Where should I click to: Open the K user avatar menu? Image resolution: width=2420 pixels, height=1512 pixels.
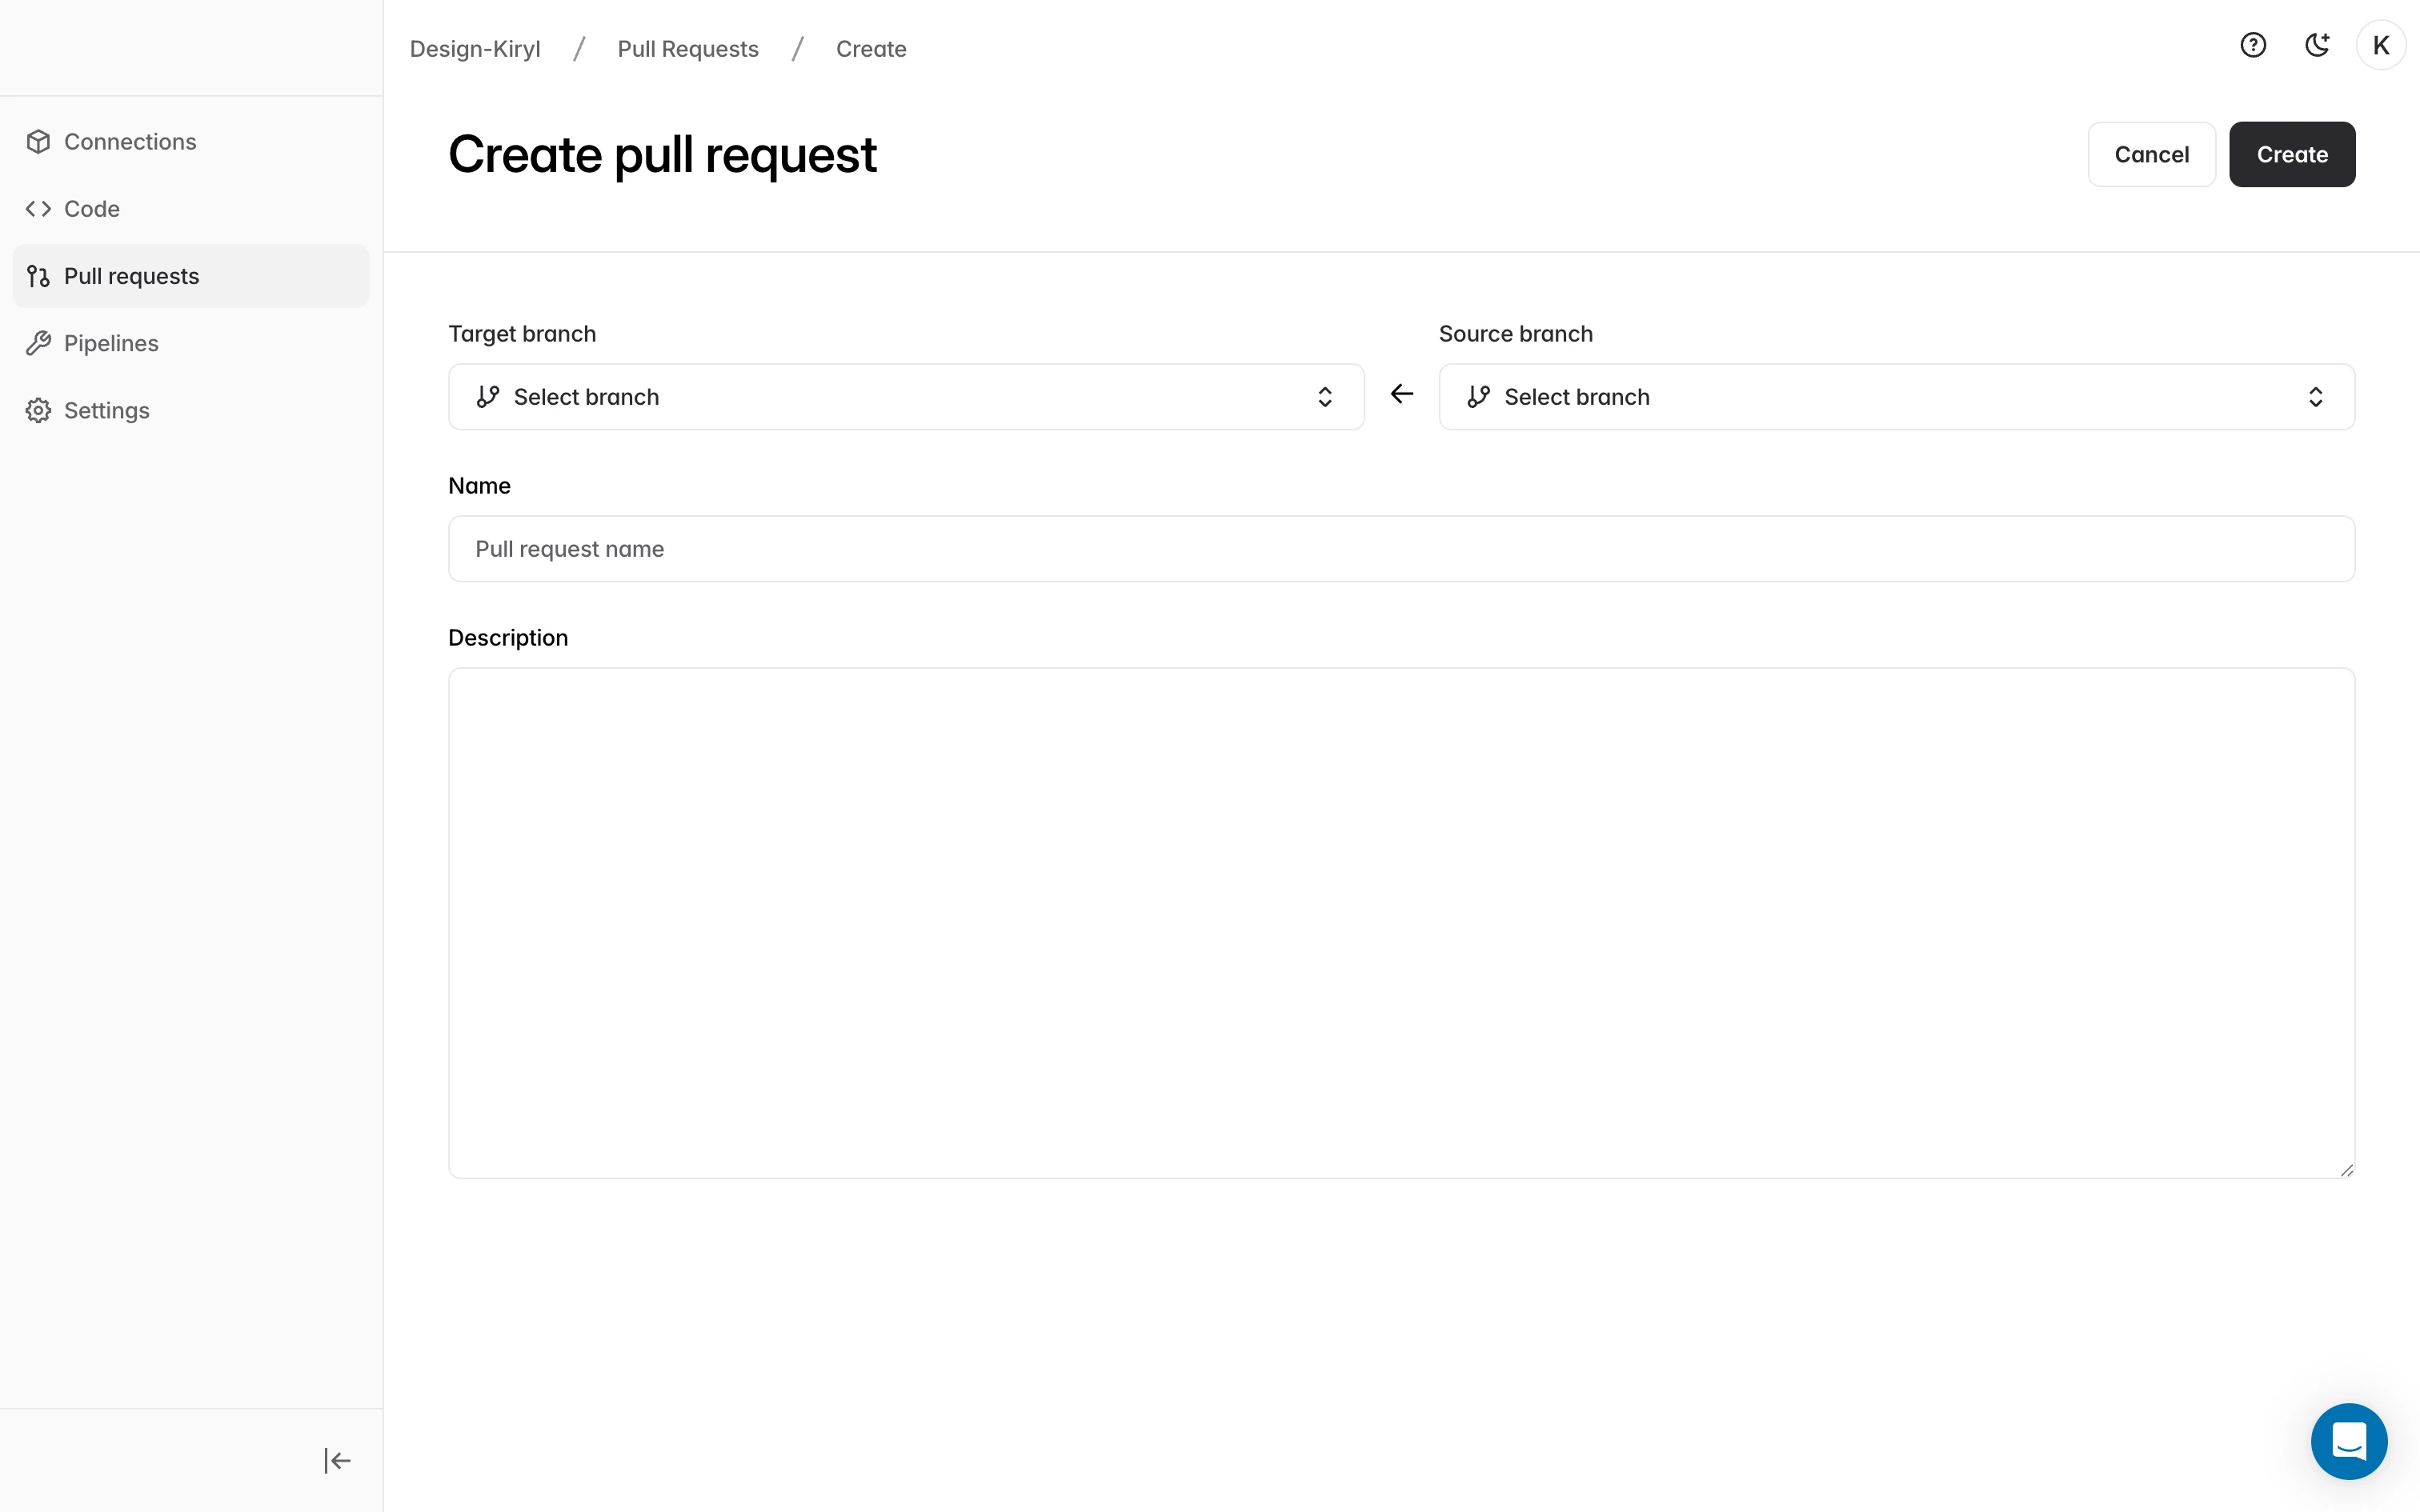(2380, 46)
